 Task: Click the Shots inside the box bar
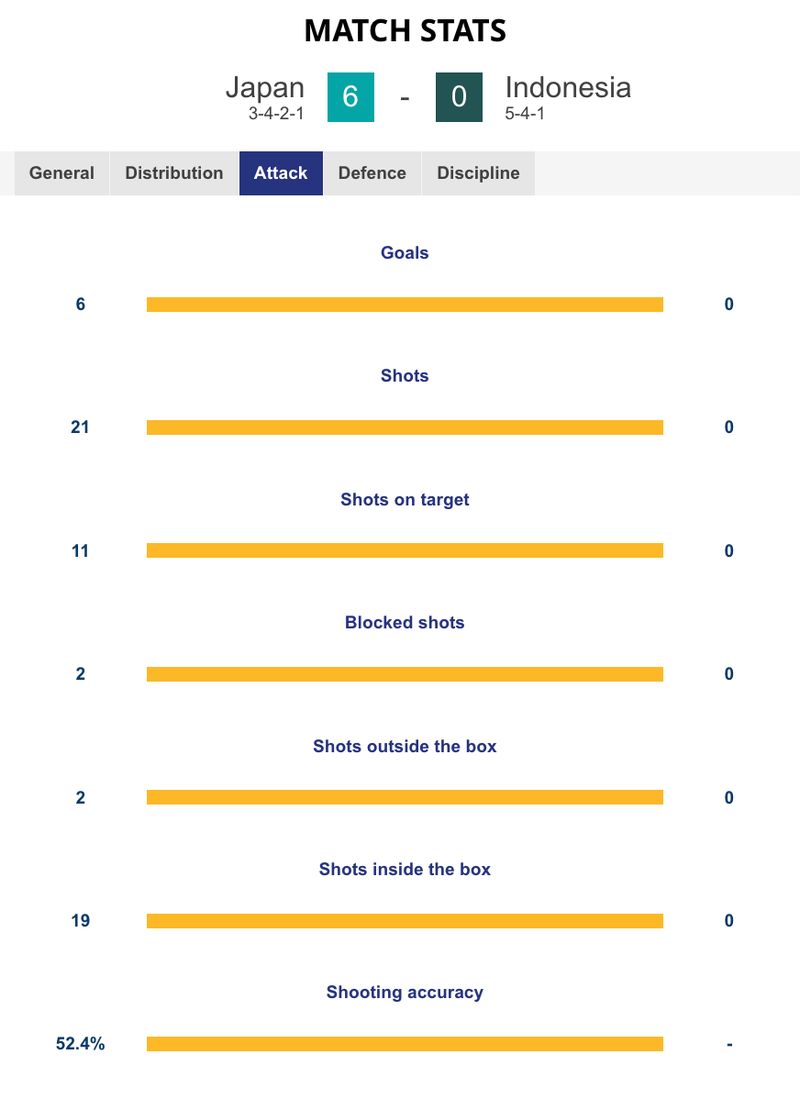pos(405,921)
